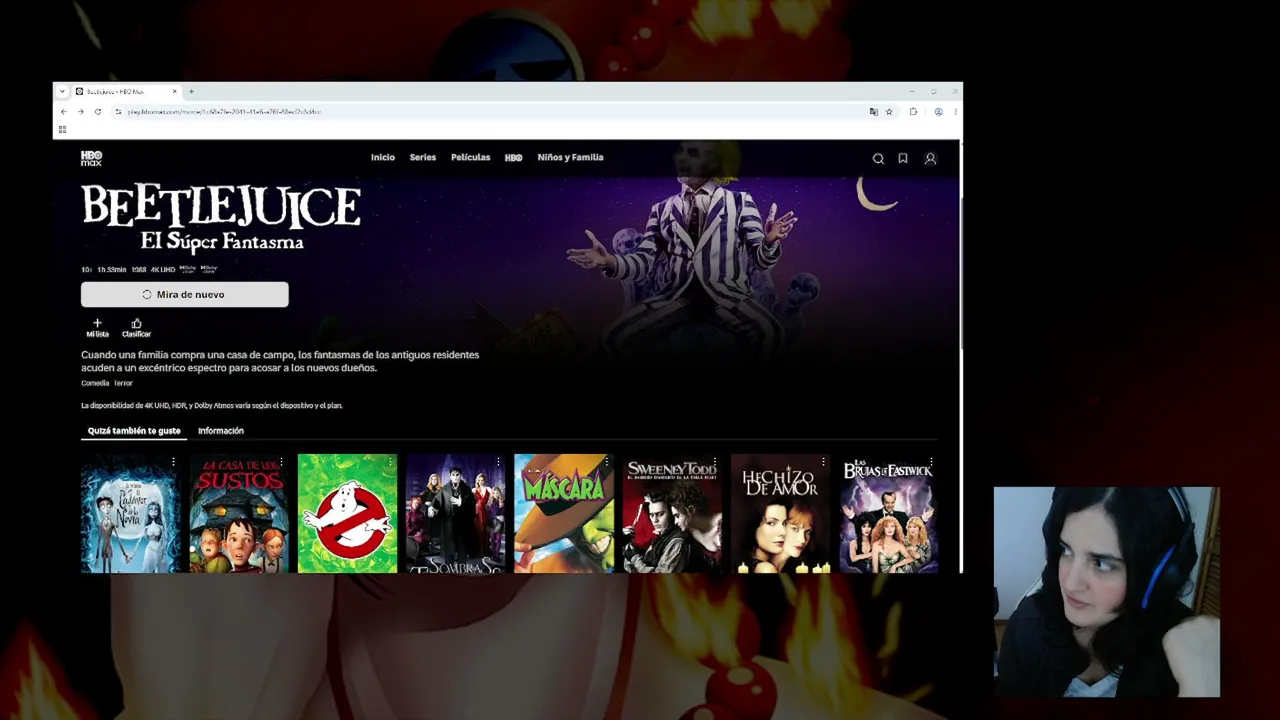Open La Máscara movie poster
Image resolution: width=1280 pixels, height=720 pixels.
[x=564, y=514]
